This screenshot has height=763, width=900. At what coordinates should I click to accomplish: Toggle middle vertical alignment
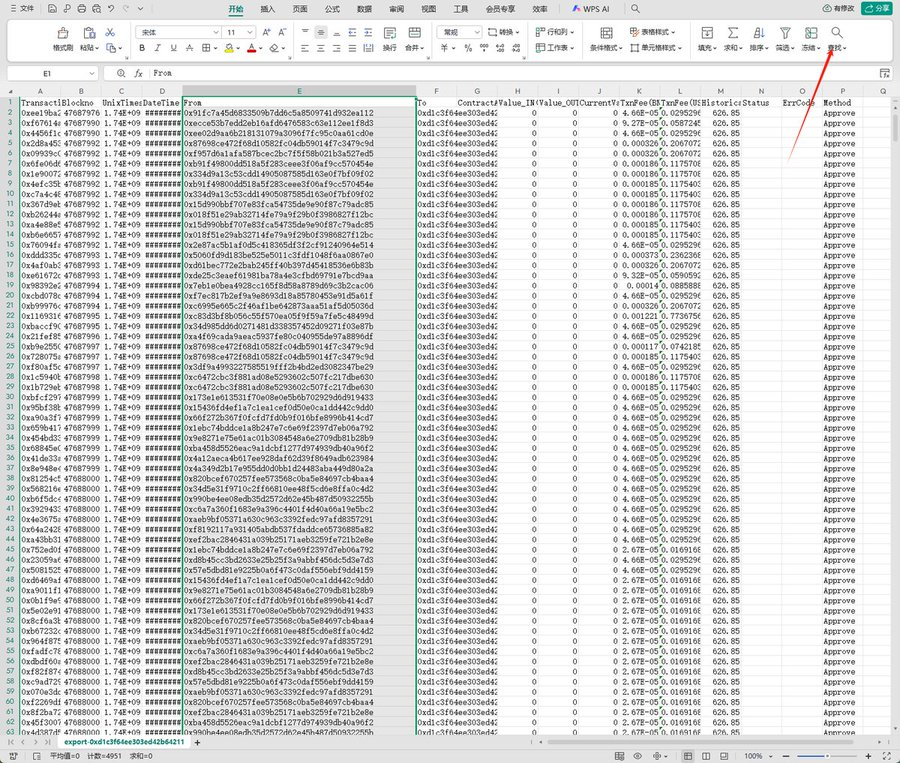321,32
